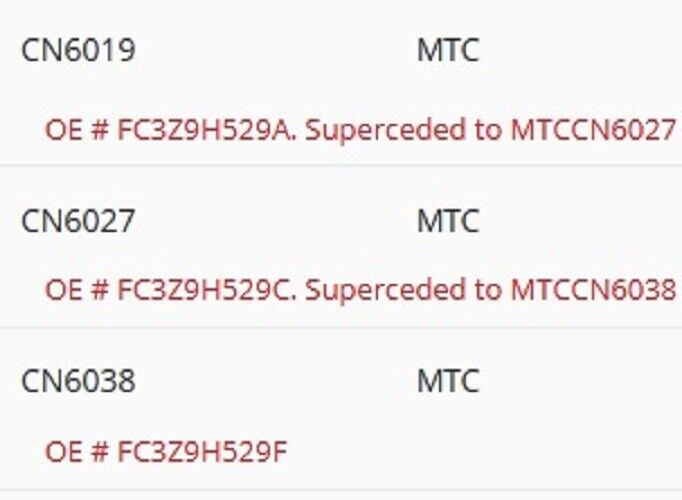
Task: Click note OE # FC3Z9H529A superseded text
Action: pos(361,130)
